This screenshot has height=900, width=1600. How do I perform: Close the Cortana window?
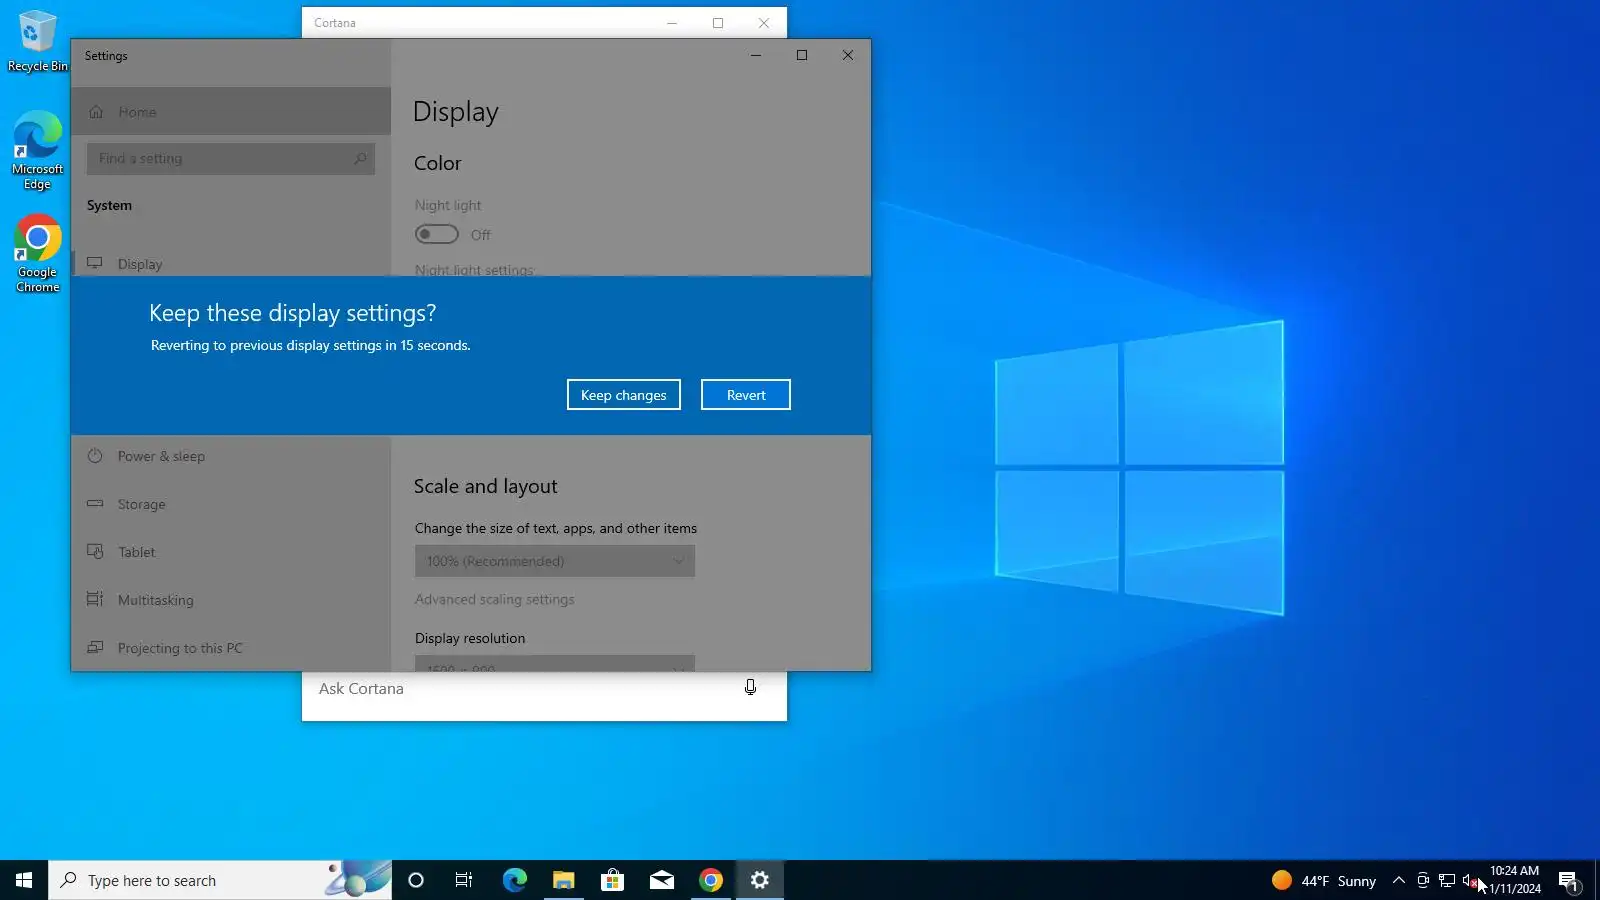point(764,23)
